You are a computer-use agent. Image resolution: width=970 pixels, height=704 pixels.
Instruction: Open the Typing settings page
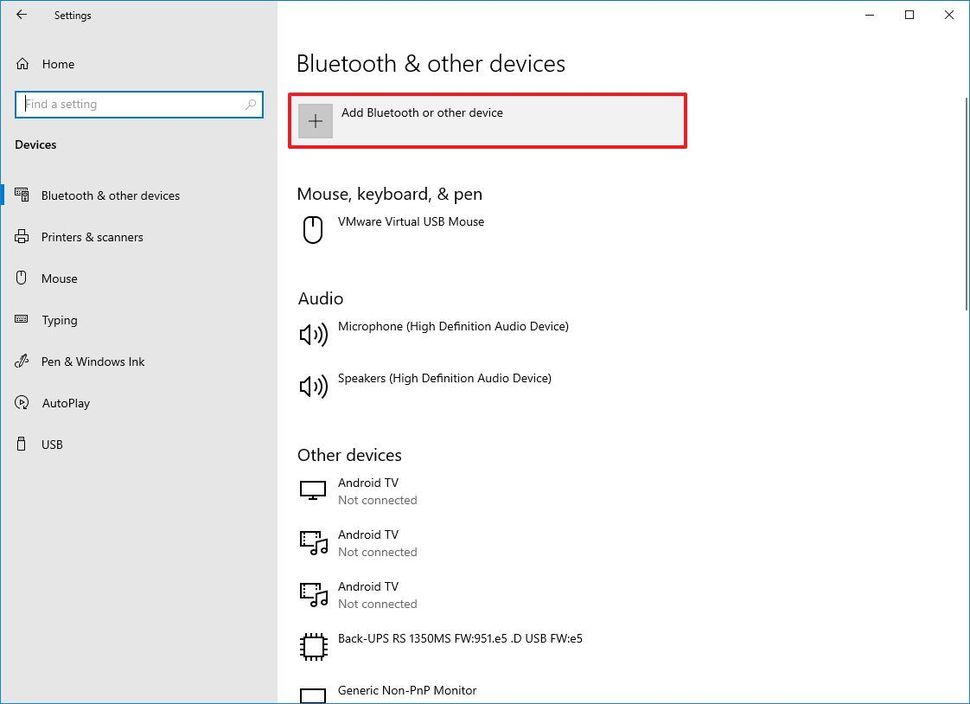coord(59,320)
